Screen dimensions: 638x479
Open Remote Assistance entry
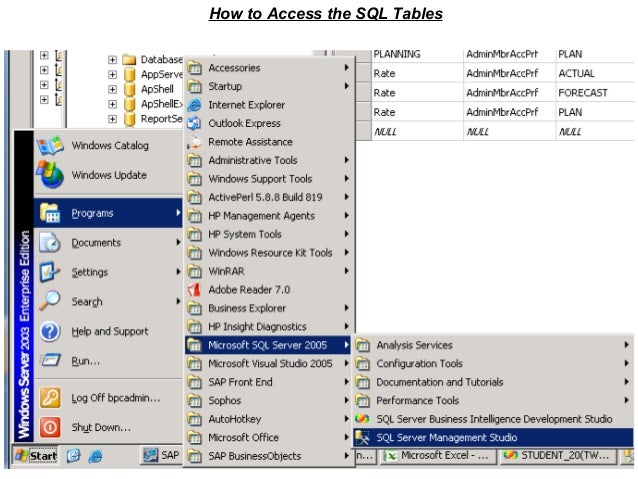[x=269, y=142]
